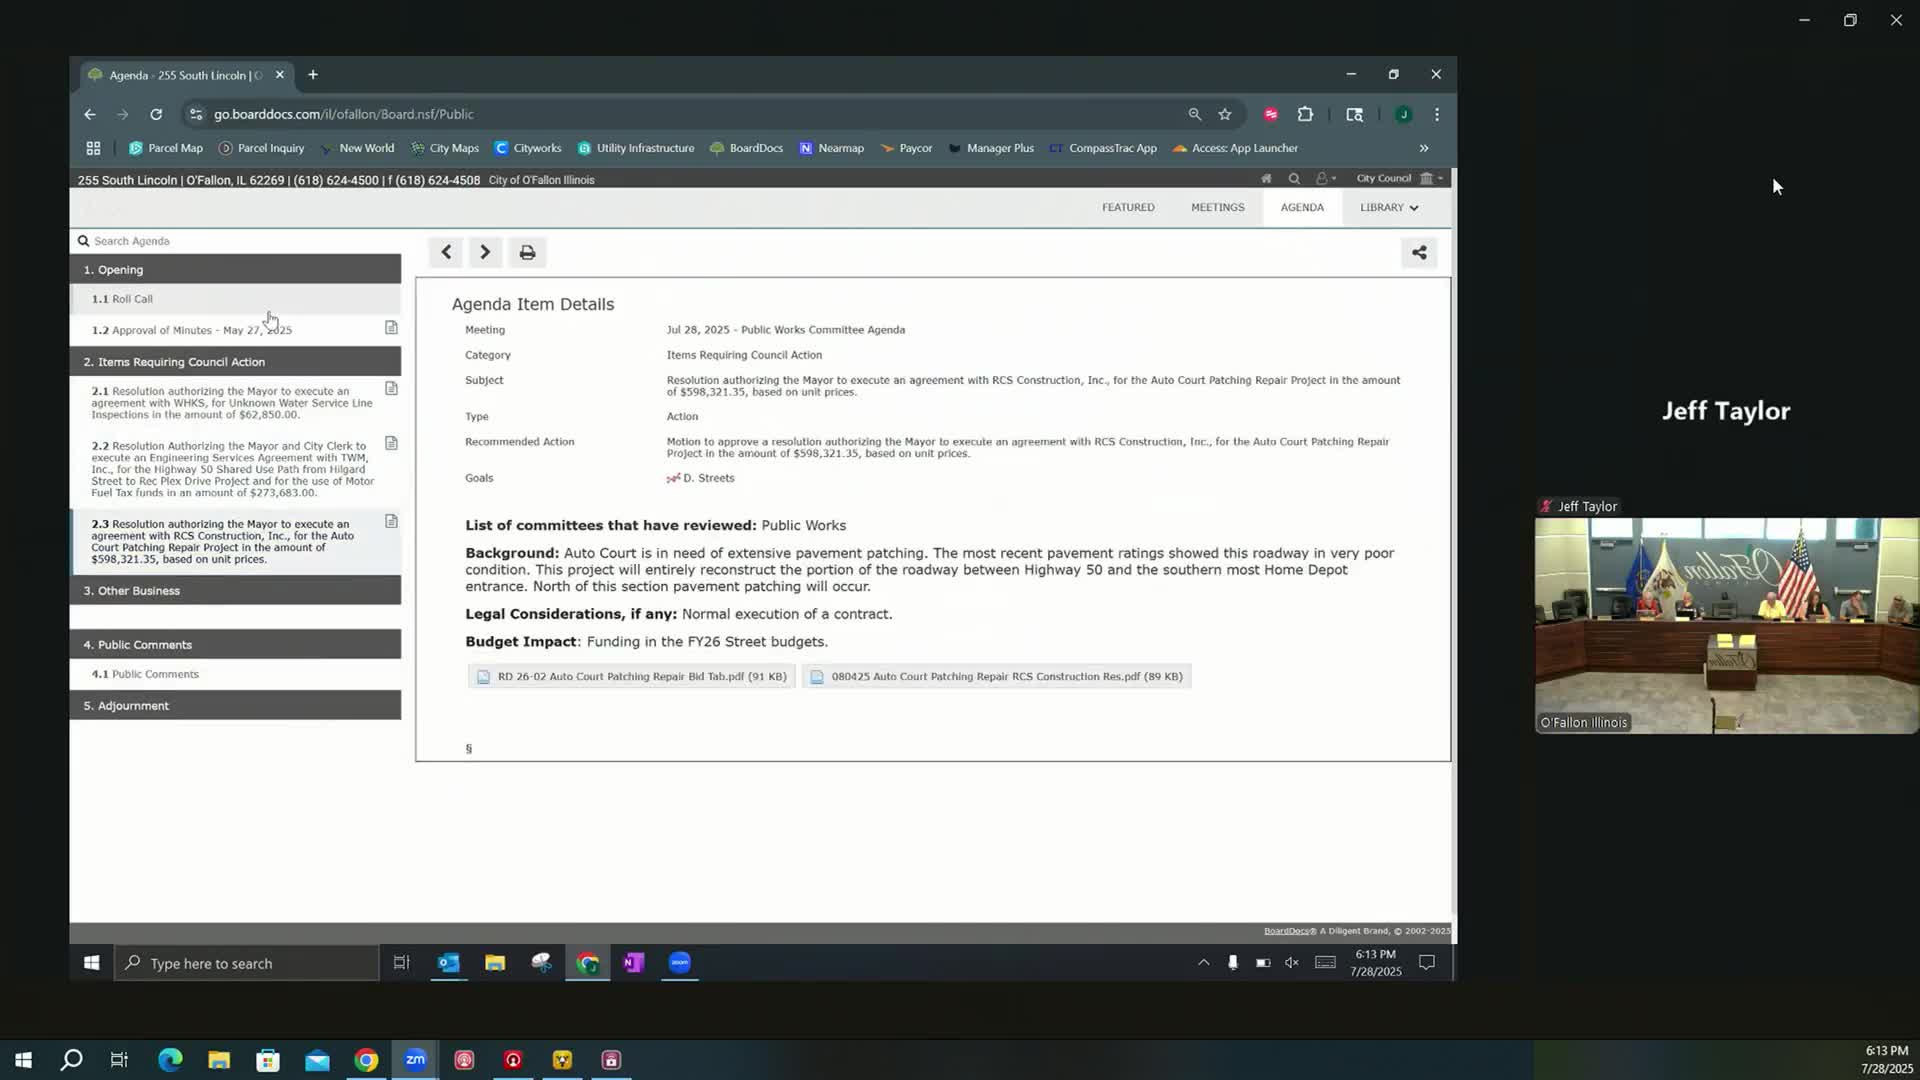1920x1080 pixels.
Task: Click the print agenda item icon
Action: [527, 253]
